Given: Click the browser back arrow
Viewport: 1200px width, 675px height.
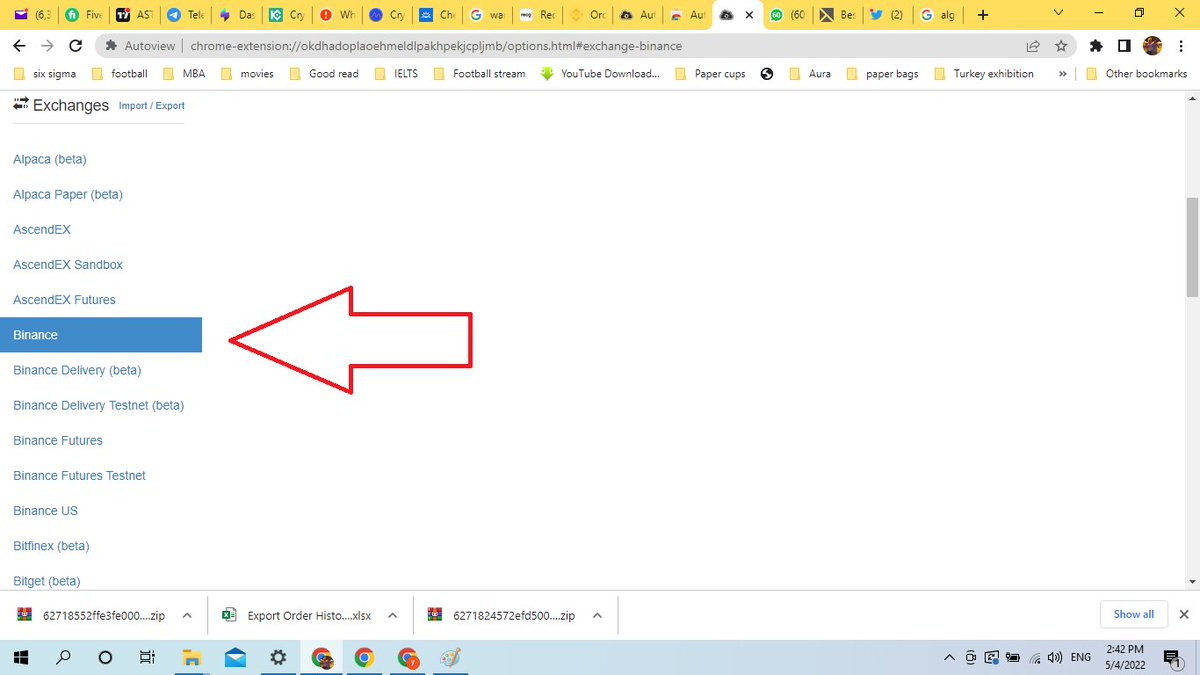Looking at the screenshot, I should click(19, 46).
